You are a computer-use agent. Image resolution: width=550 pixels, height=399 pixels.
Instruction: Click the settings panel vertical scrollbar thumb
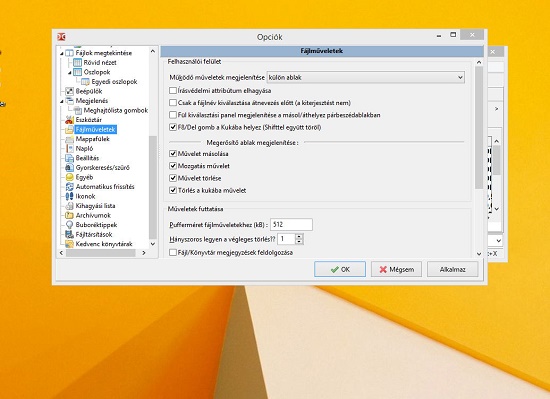tap(478, 127)
